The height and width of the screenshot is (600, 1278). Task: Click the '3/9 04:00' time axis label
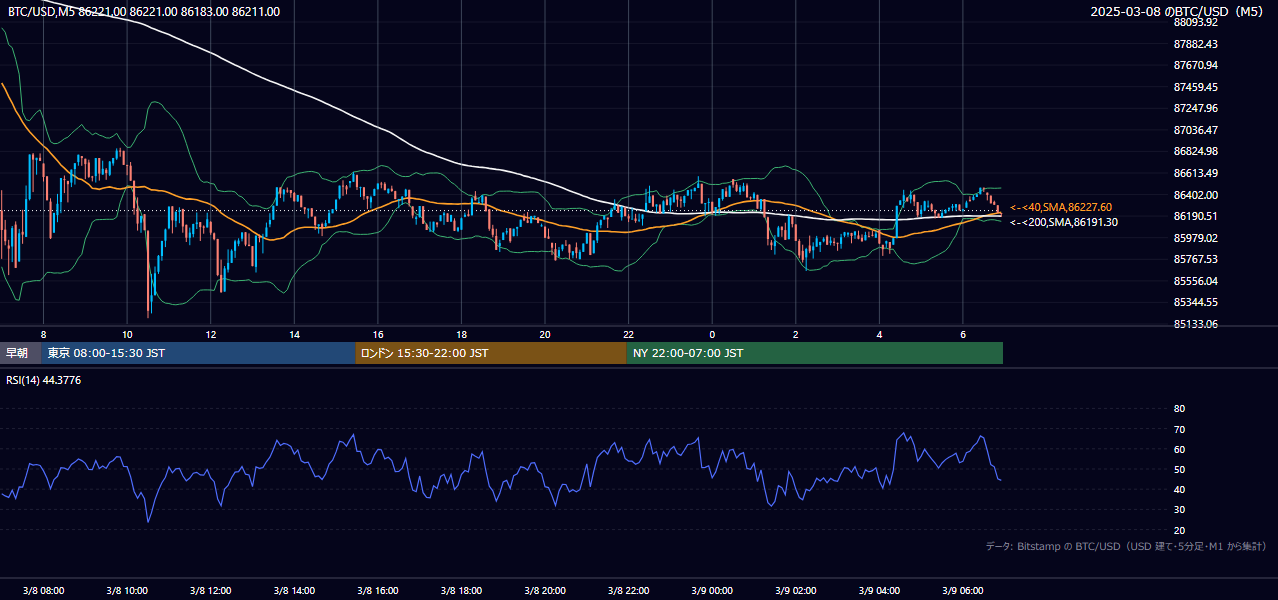[879, 591]
